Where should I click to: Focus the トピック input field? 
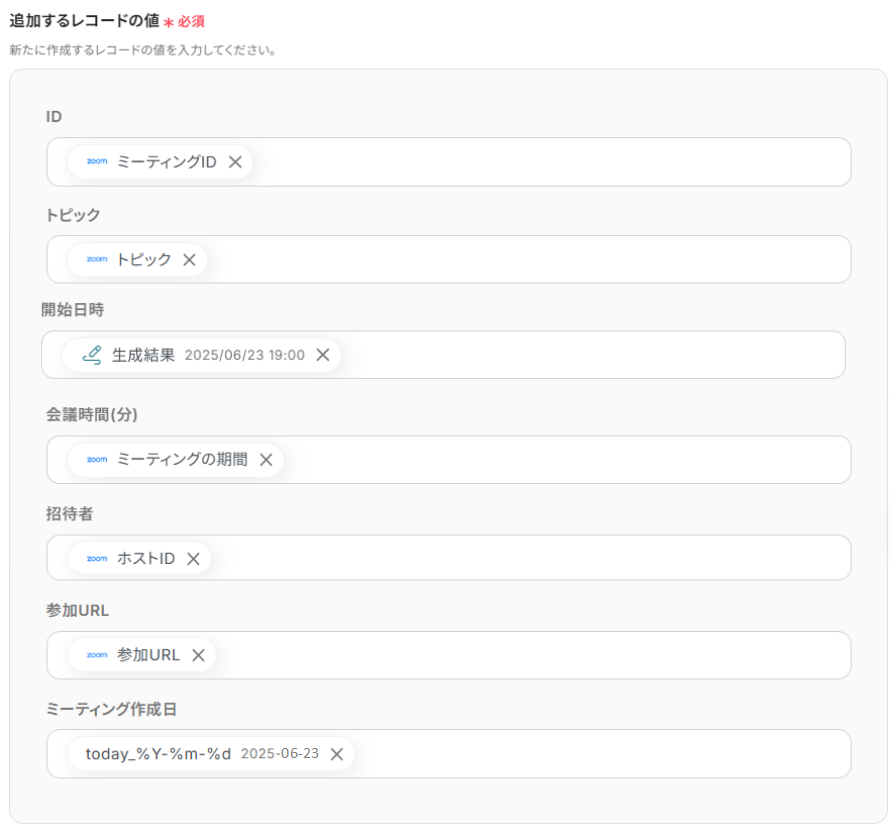coord(449,259)
